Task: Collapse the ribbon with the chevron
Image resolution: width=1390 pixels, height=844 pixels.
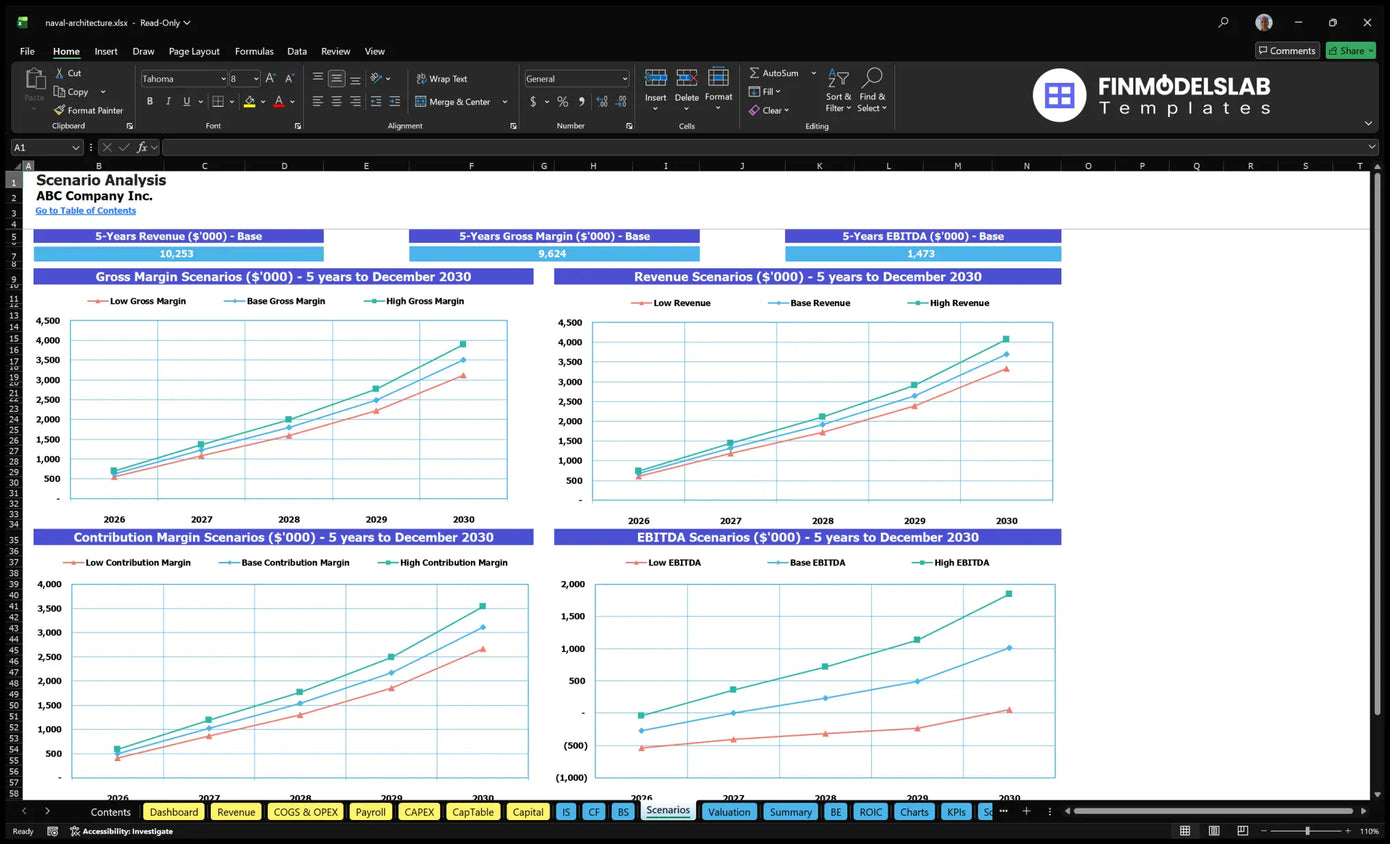Action: point(1368,123)
